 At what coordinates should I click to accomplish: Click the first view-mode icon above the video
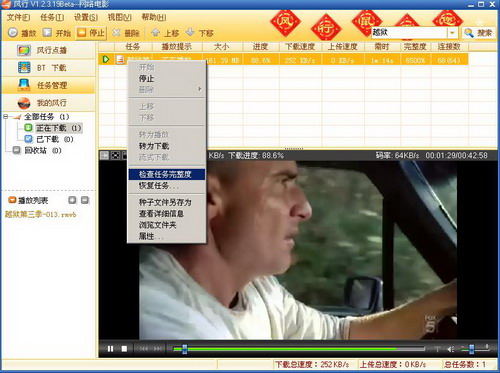click(105, 155)
